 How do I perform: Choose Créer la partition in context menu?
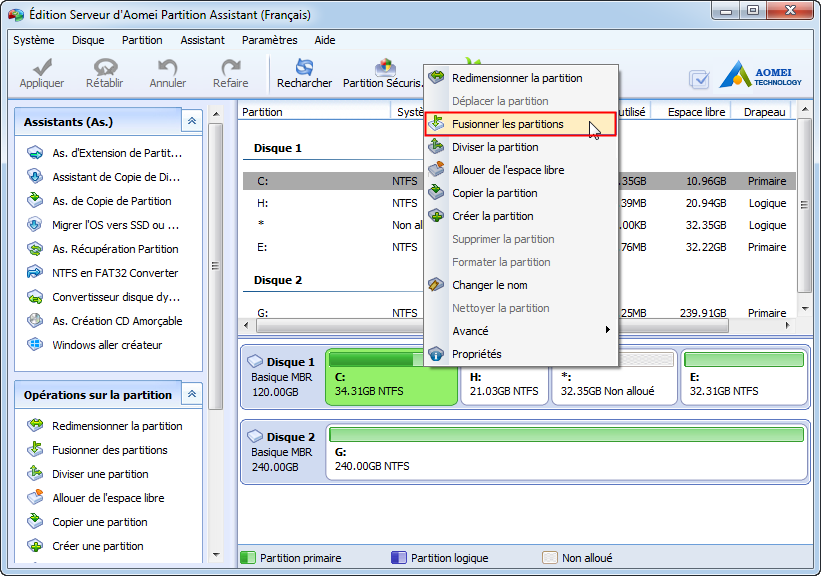point(520,216)
